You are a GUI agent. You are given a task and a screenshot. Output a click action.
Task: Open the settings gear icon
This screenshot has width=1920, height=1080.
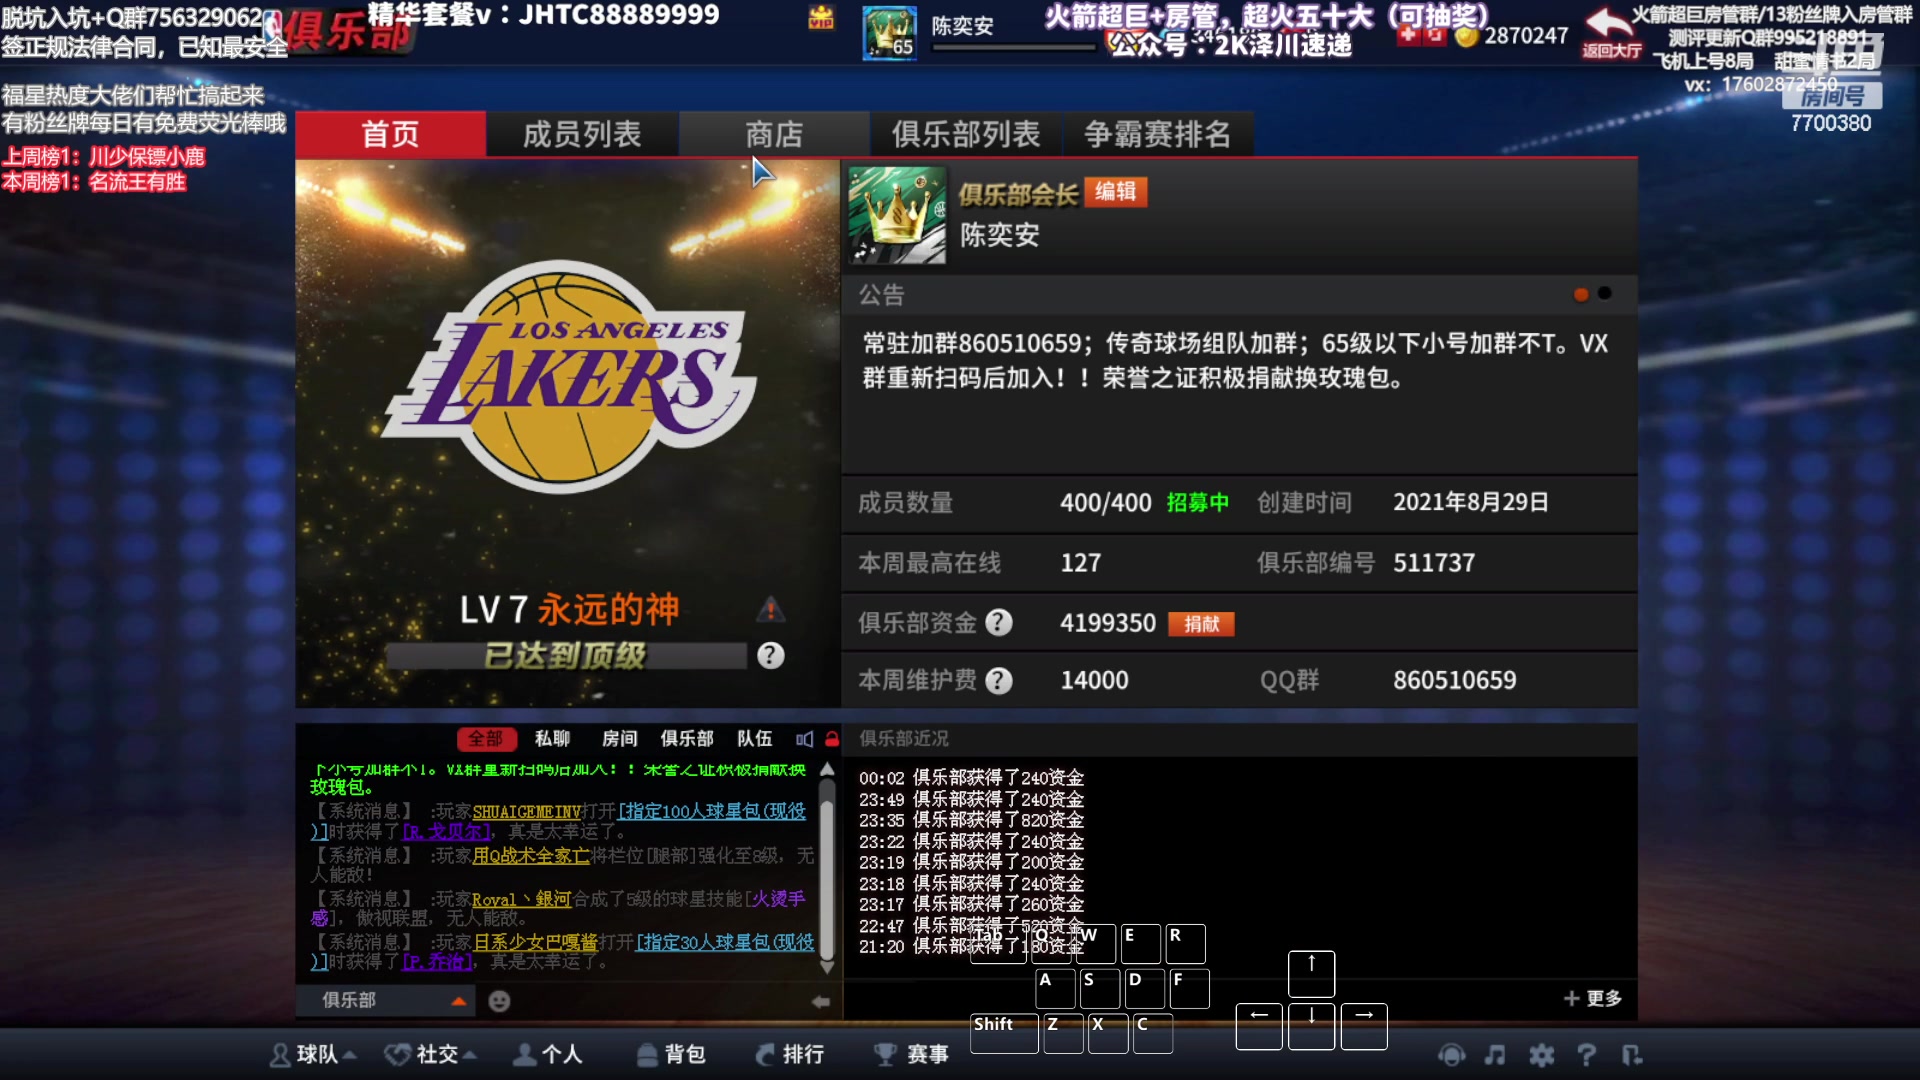coord(1542,1055)
